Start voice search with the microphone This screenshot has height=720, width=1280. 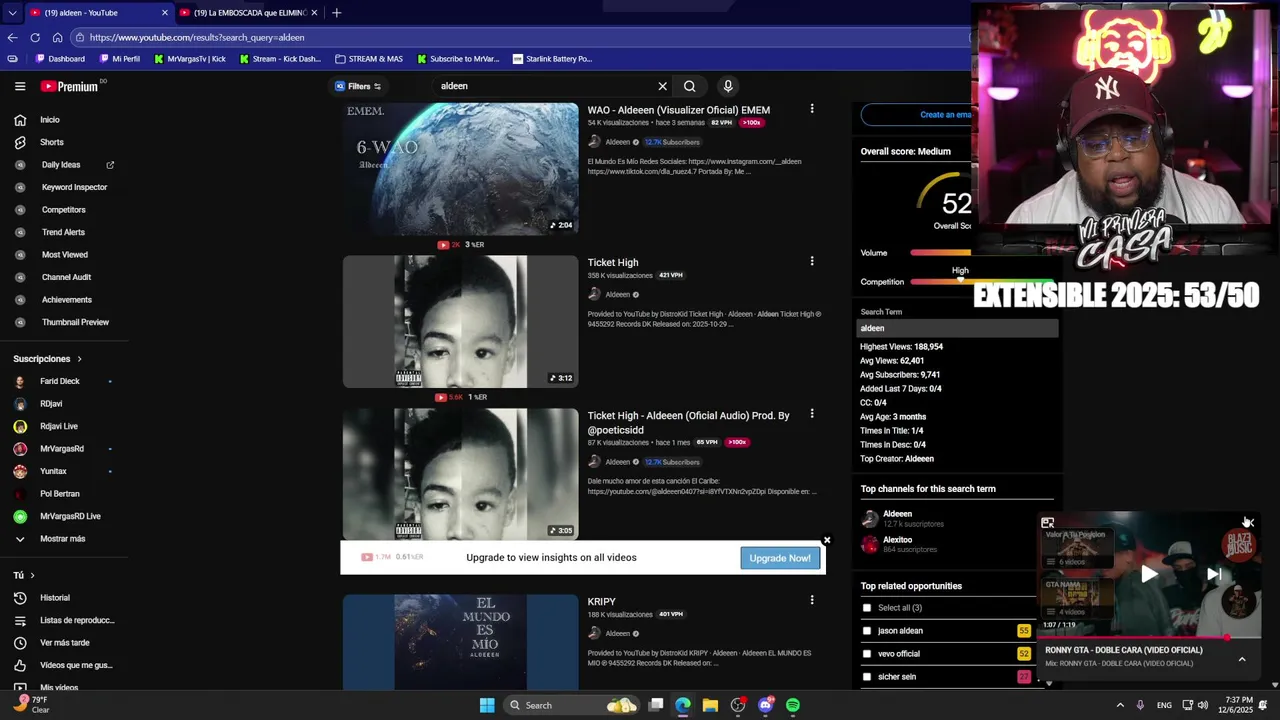click(x=728, y=86)
